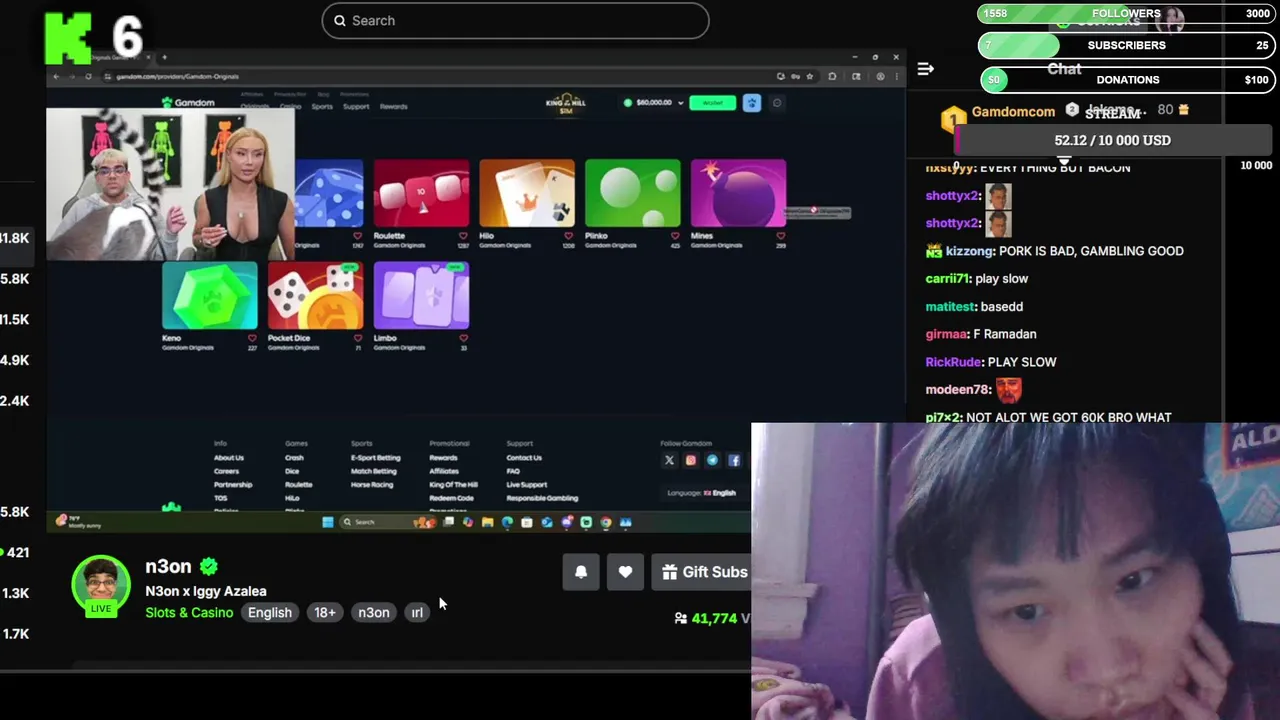Select the English tag
Viewport: 1280px width, 720px height.
click(270, 612)
